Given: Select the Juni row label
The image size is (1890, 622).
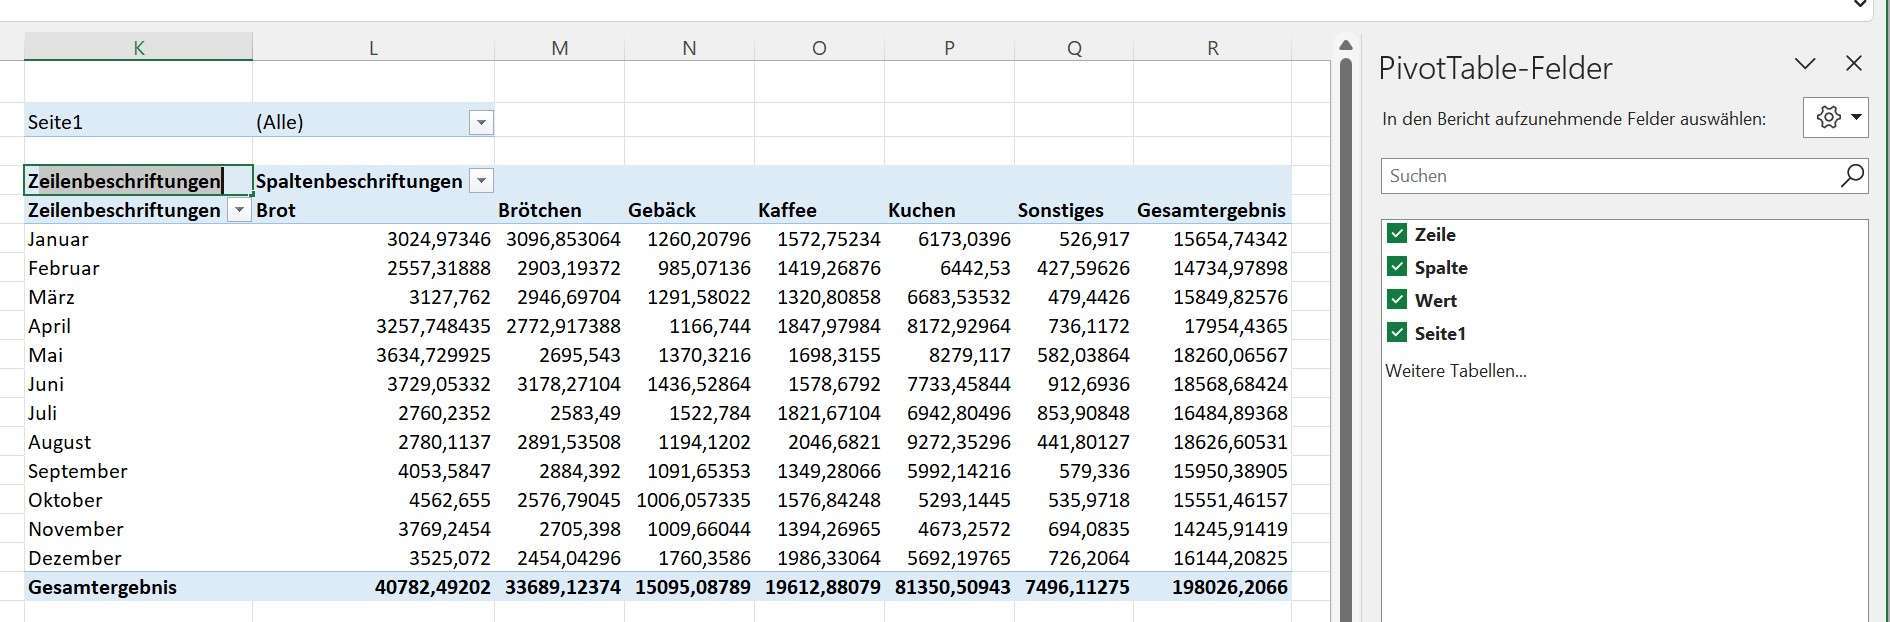Looking at the screenshot, I should pos(138,384).
